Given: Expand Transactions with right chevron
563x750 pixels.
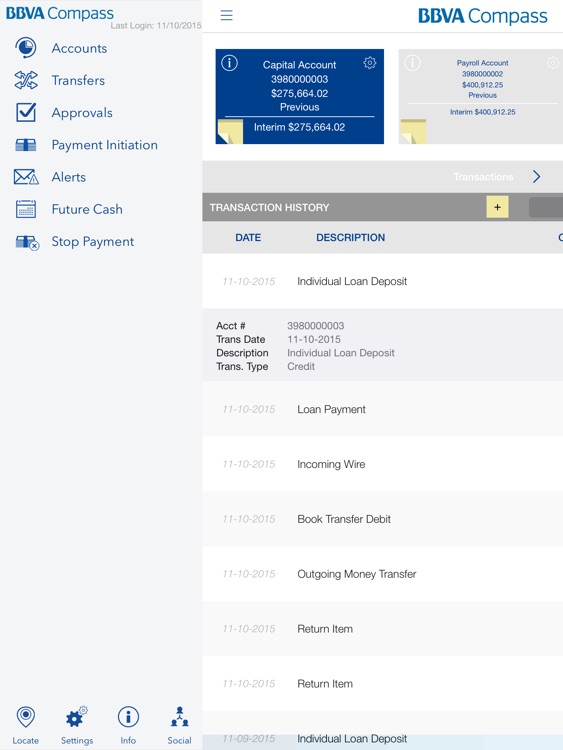Looking at the screenshot, I should (x=537, y=176).
